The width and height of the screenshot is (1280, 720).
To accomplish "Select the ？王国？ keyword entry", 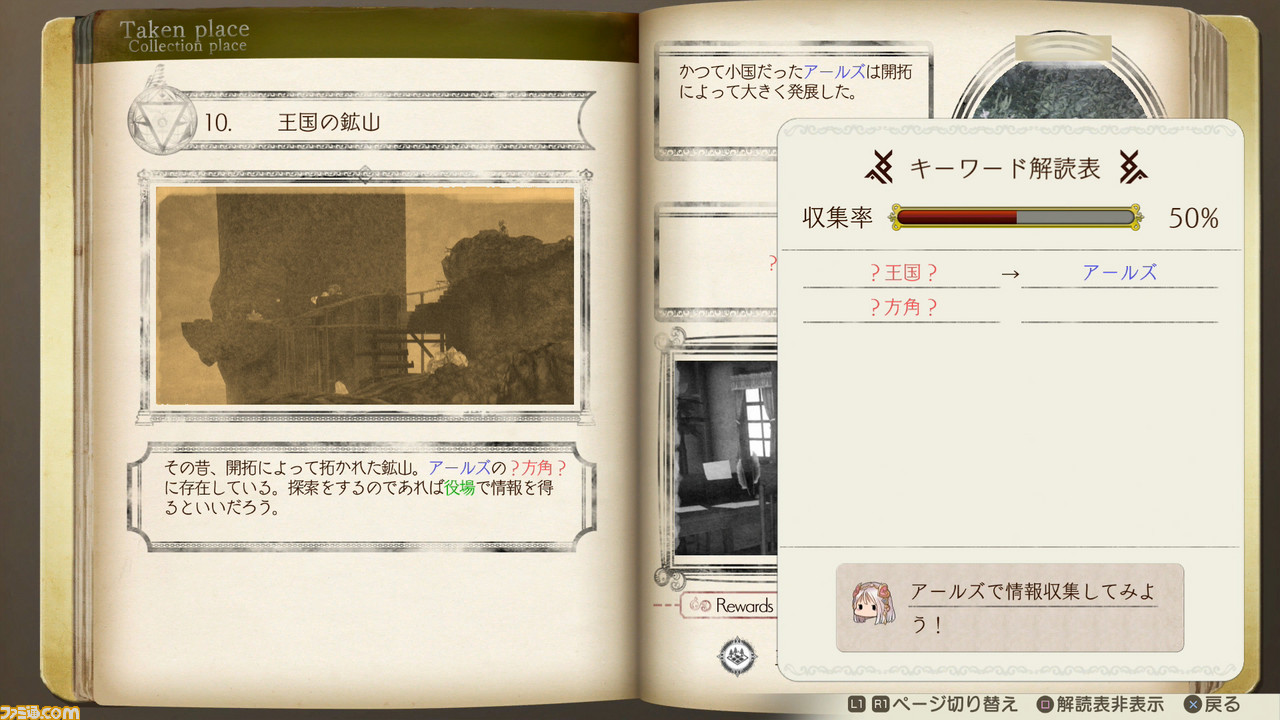I will pyautogui.click(x=903, y=272).
